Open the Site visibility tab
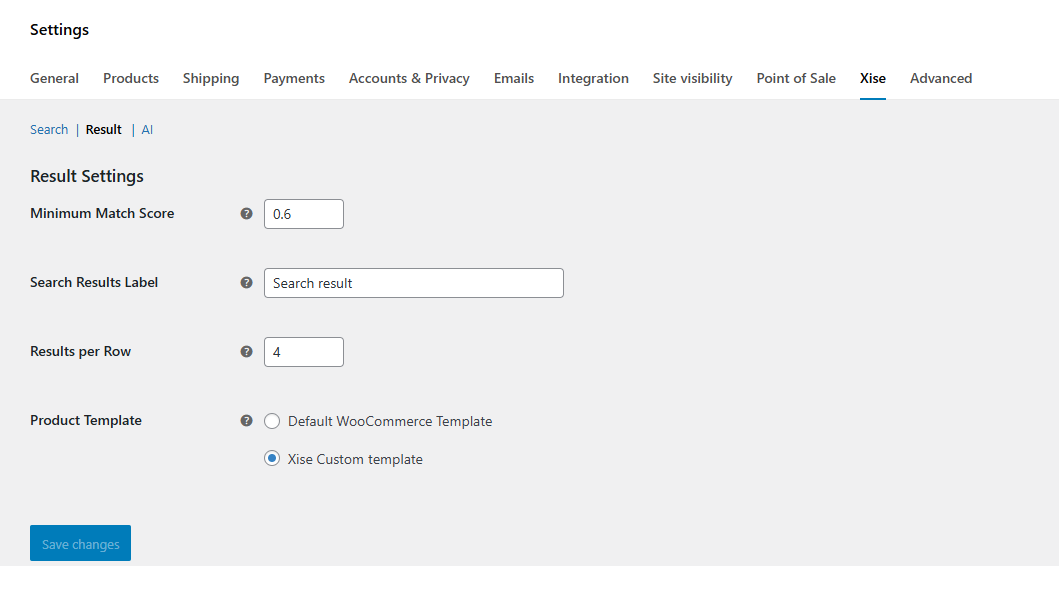The height and width of the screenshot is (613, 1059). [x=692, y=78]
